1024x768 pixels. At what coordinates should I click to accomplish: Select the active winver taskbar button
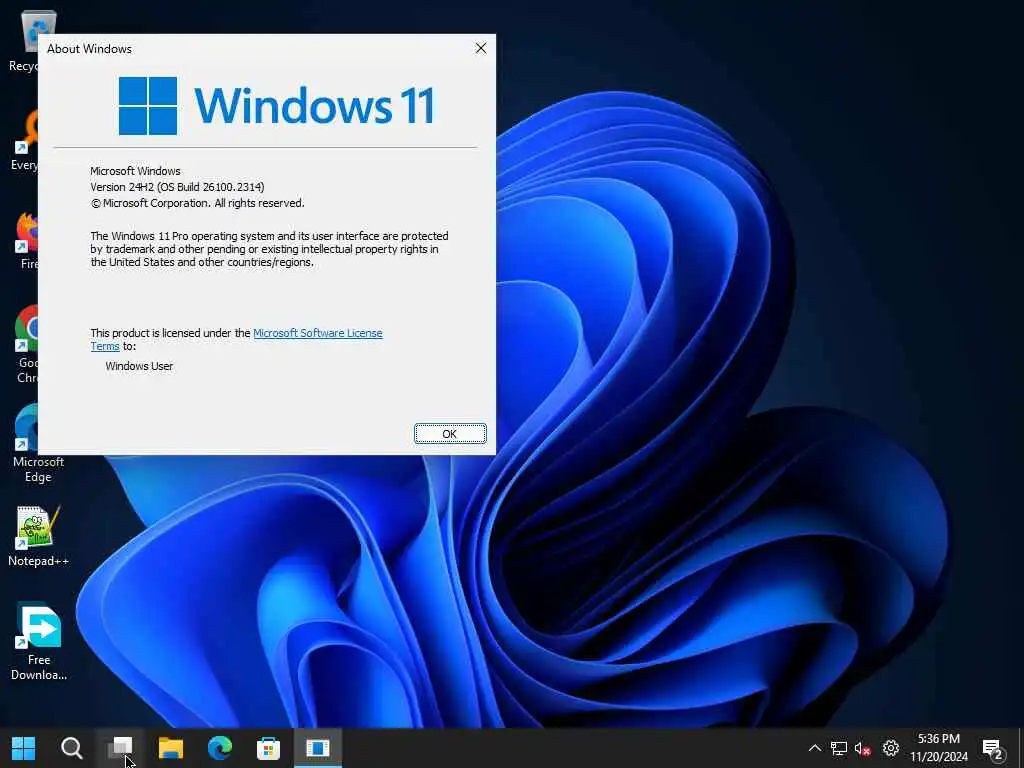317,748
